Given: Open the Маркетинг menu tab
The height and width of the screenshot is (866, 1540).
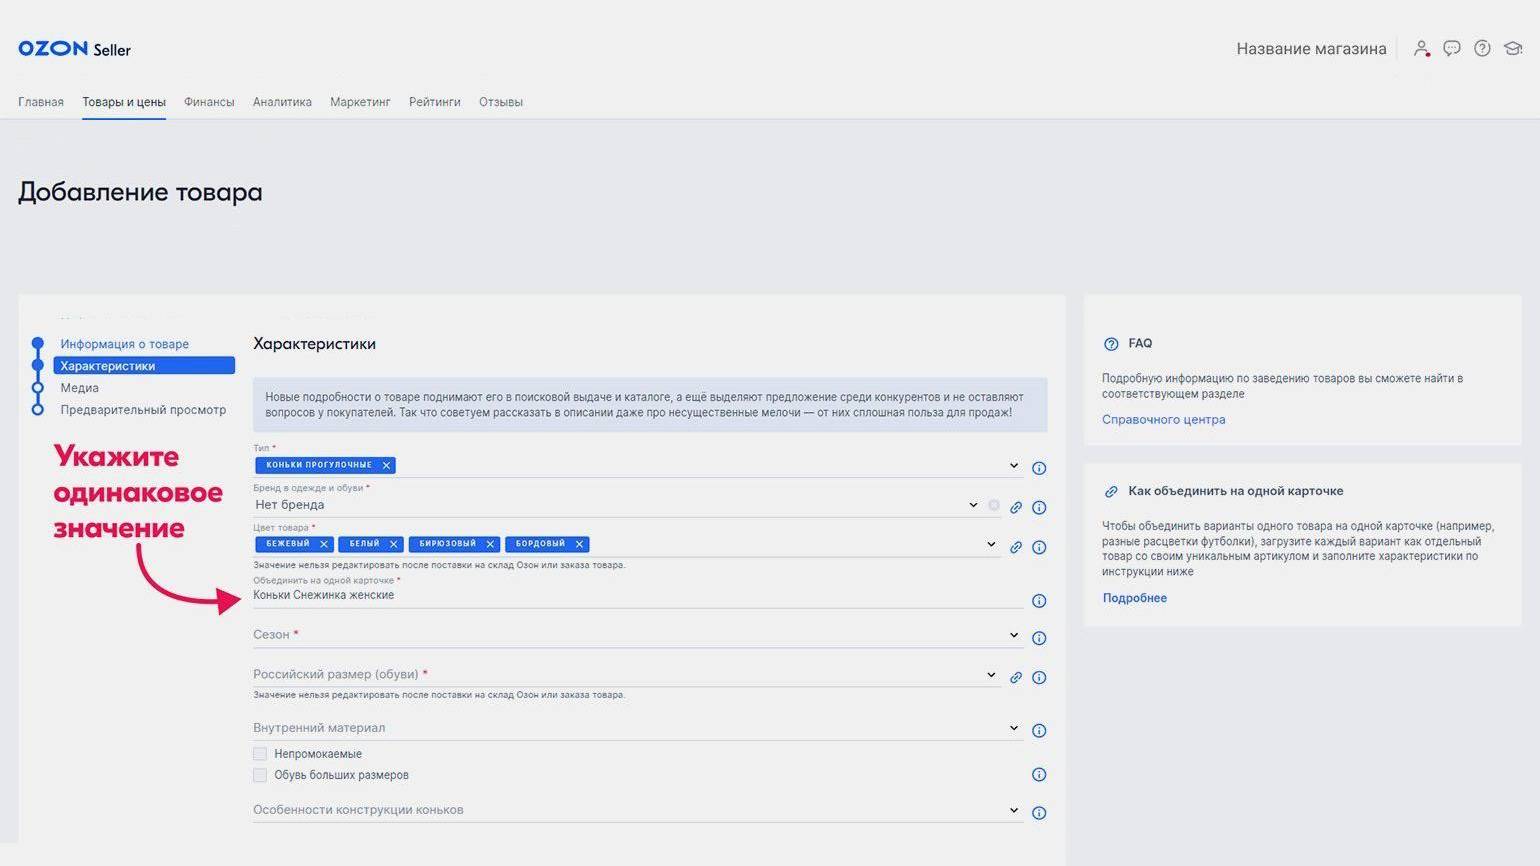Looking at the screenshot, I should [360, 102].
